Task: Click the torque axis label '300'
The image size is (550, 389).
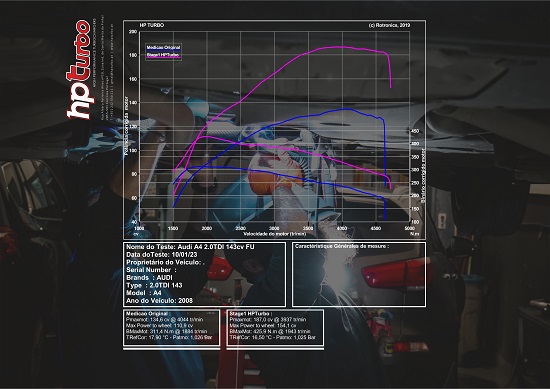Action: (415, 170)
